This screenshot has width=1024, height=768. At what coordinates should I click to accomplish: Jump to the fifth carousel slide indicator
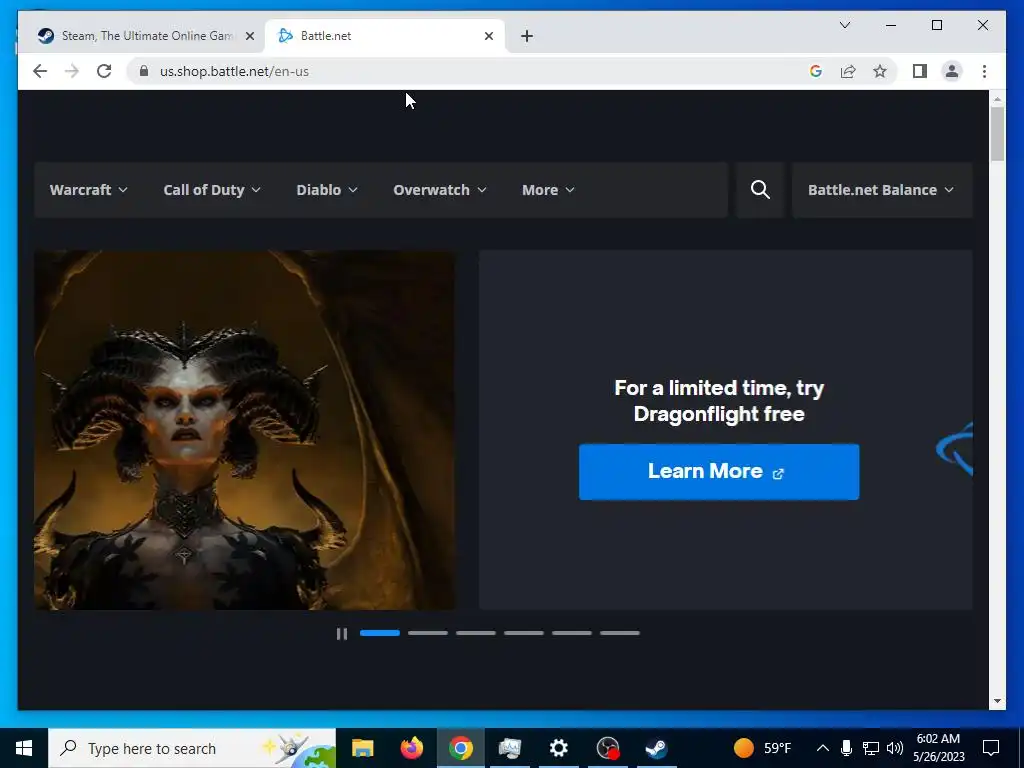[x=572, y=633]
